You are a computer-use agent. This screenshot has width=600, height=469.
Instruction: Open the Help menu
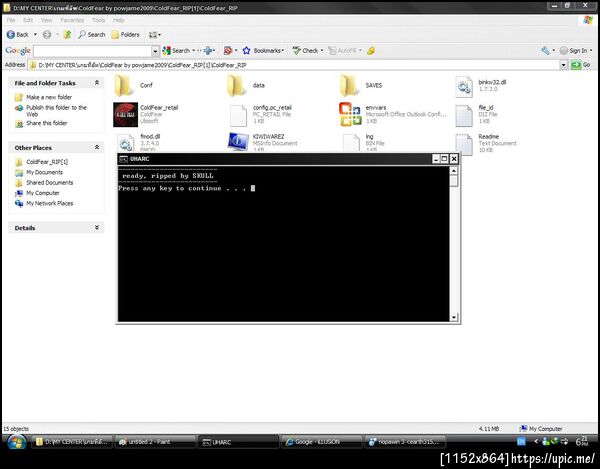click(119, 20)
